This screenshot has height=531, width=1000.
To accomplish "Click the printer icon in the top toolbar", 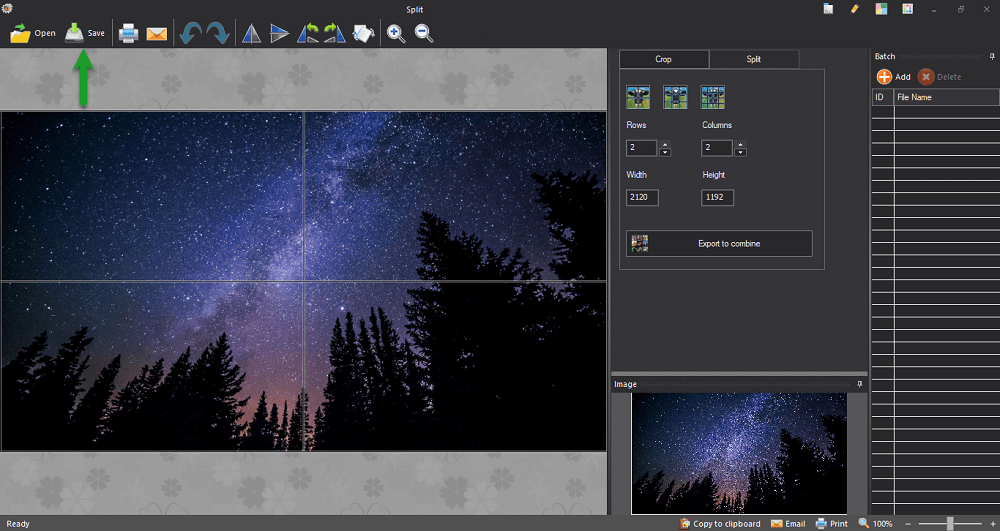I will pos(128,33).
